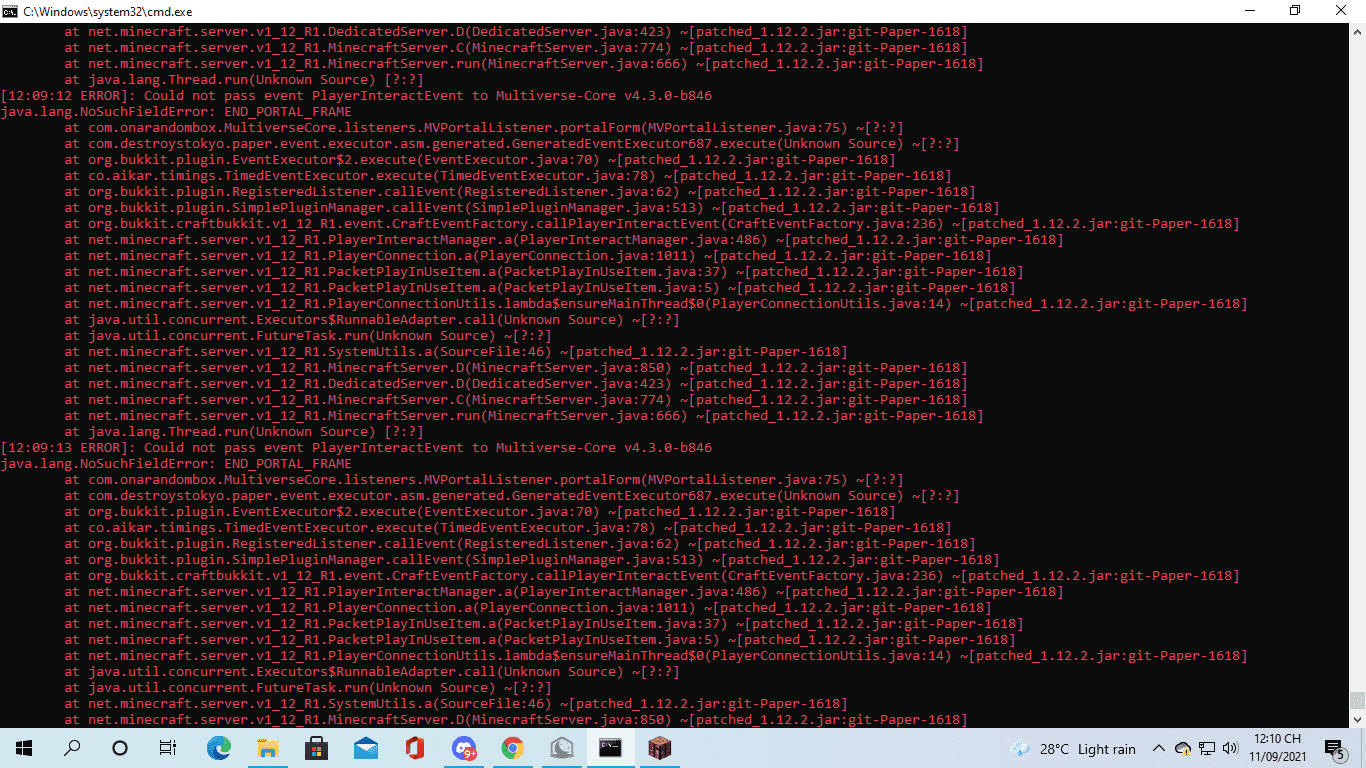Switch to the Minecraft block app
Image resolution: width=1366 pixels, height=768 pixels.
(x=660, y=748)
